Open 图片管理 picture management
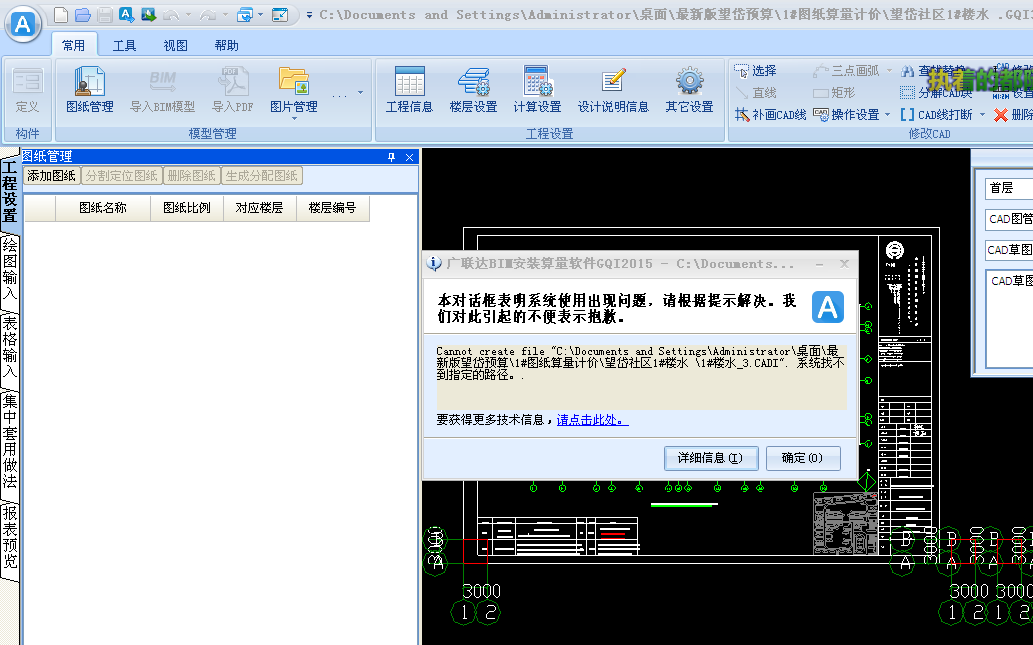Screen dimensions: 1033x645 [x=294, y=90]
